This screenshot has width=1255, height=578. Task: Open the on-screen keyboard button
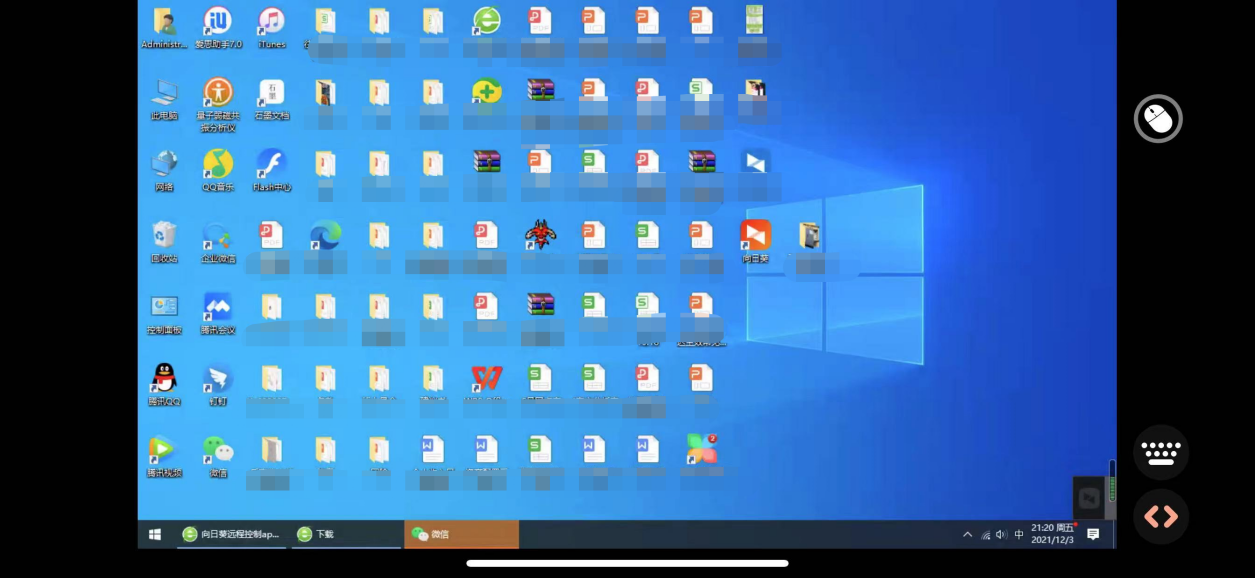1161,452
